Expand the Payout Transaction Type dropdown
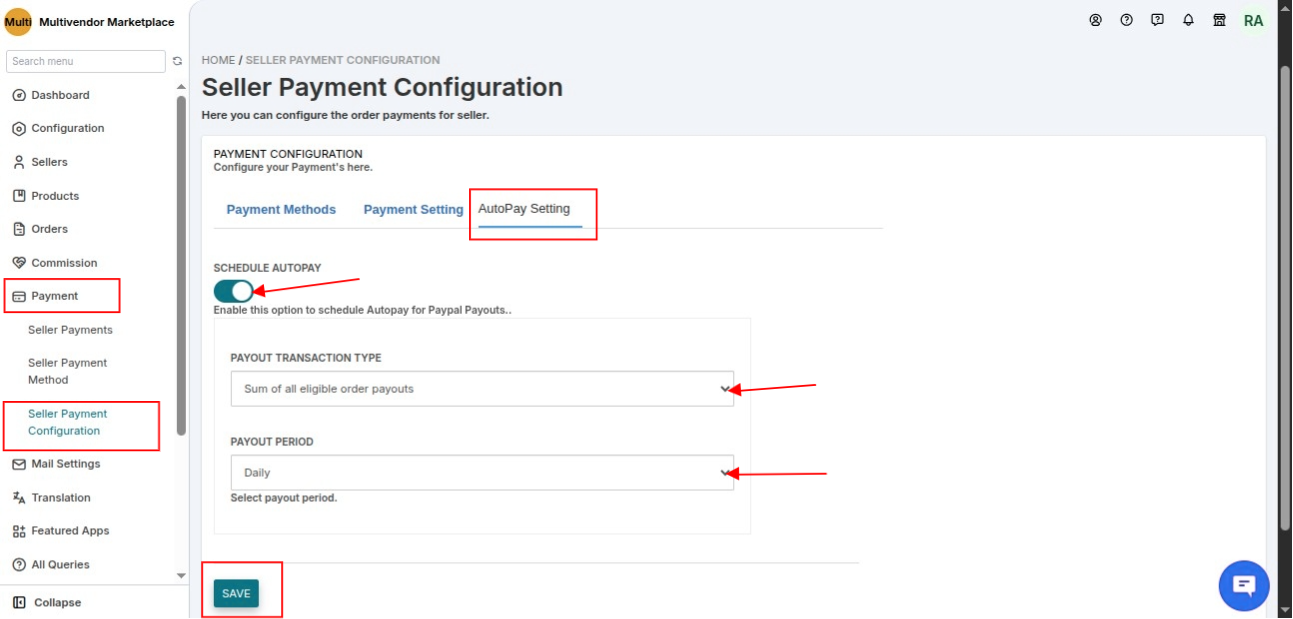This screenshot has width=1293, height=619. click(482, 389)
